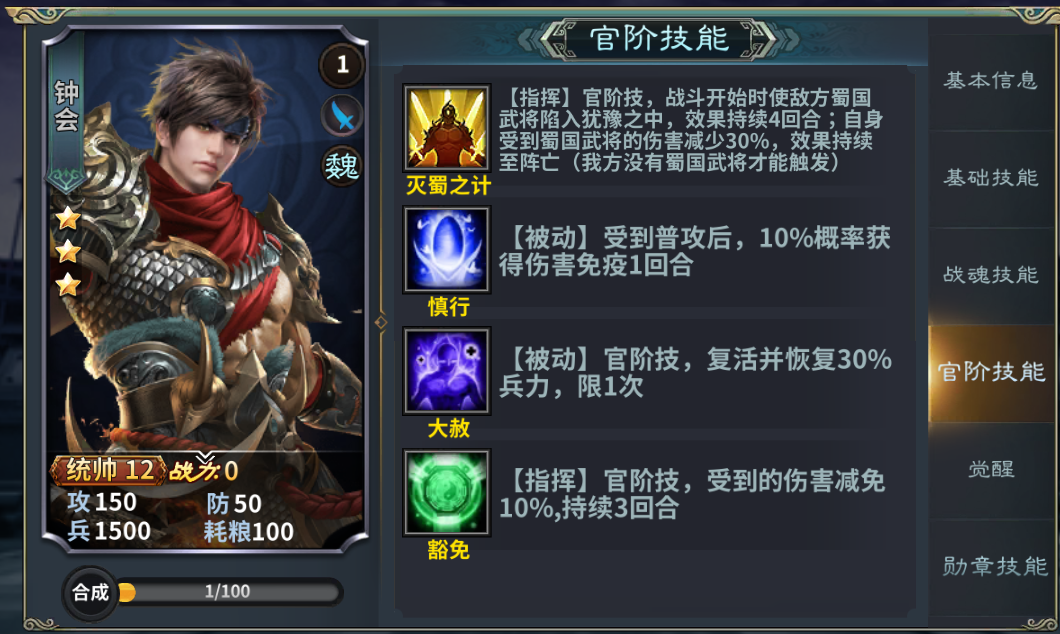Click the diamond divider handle beside the portrait
This screenshot has width=1060, height=634.
pyautogui.click(x=381, y=322)
